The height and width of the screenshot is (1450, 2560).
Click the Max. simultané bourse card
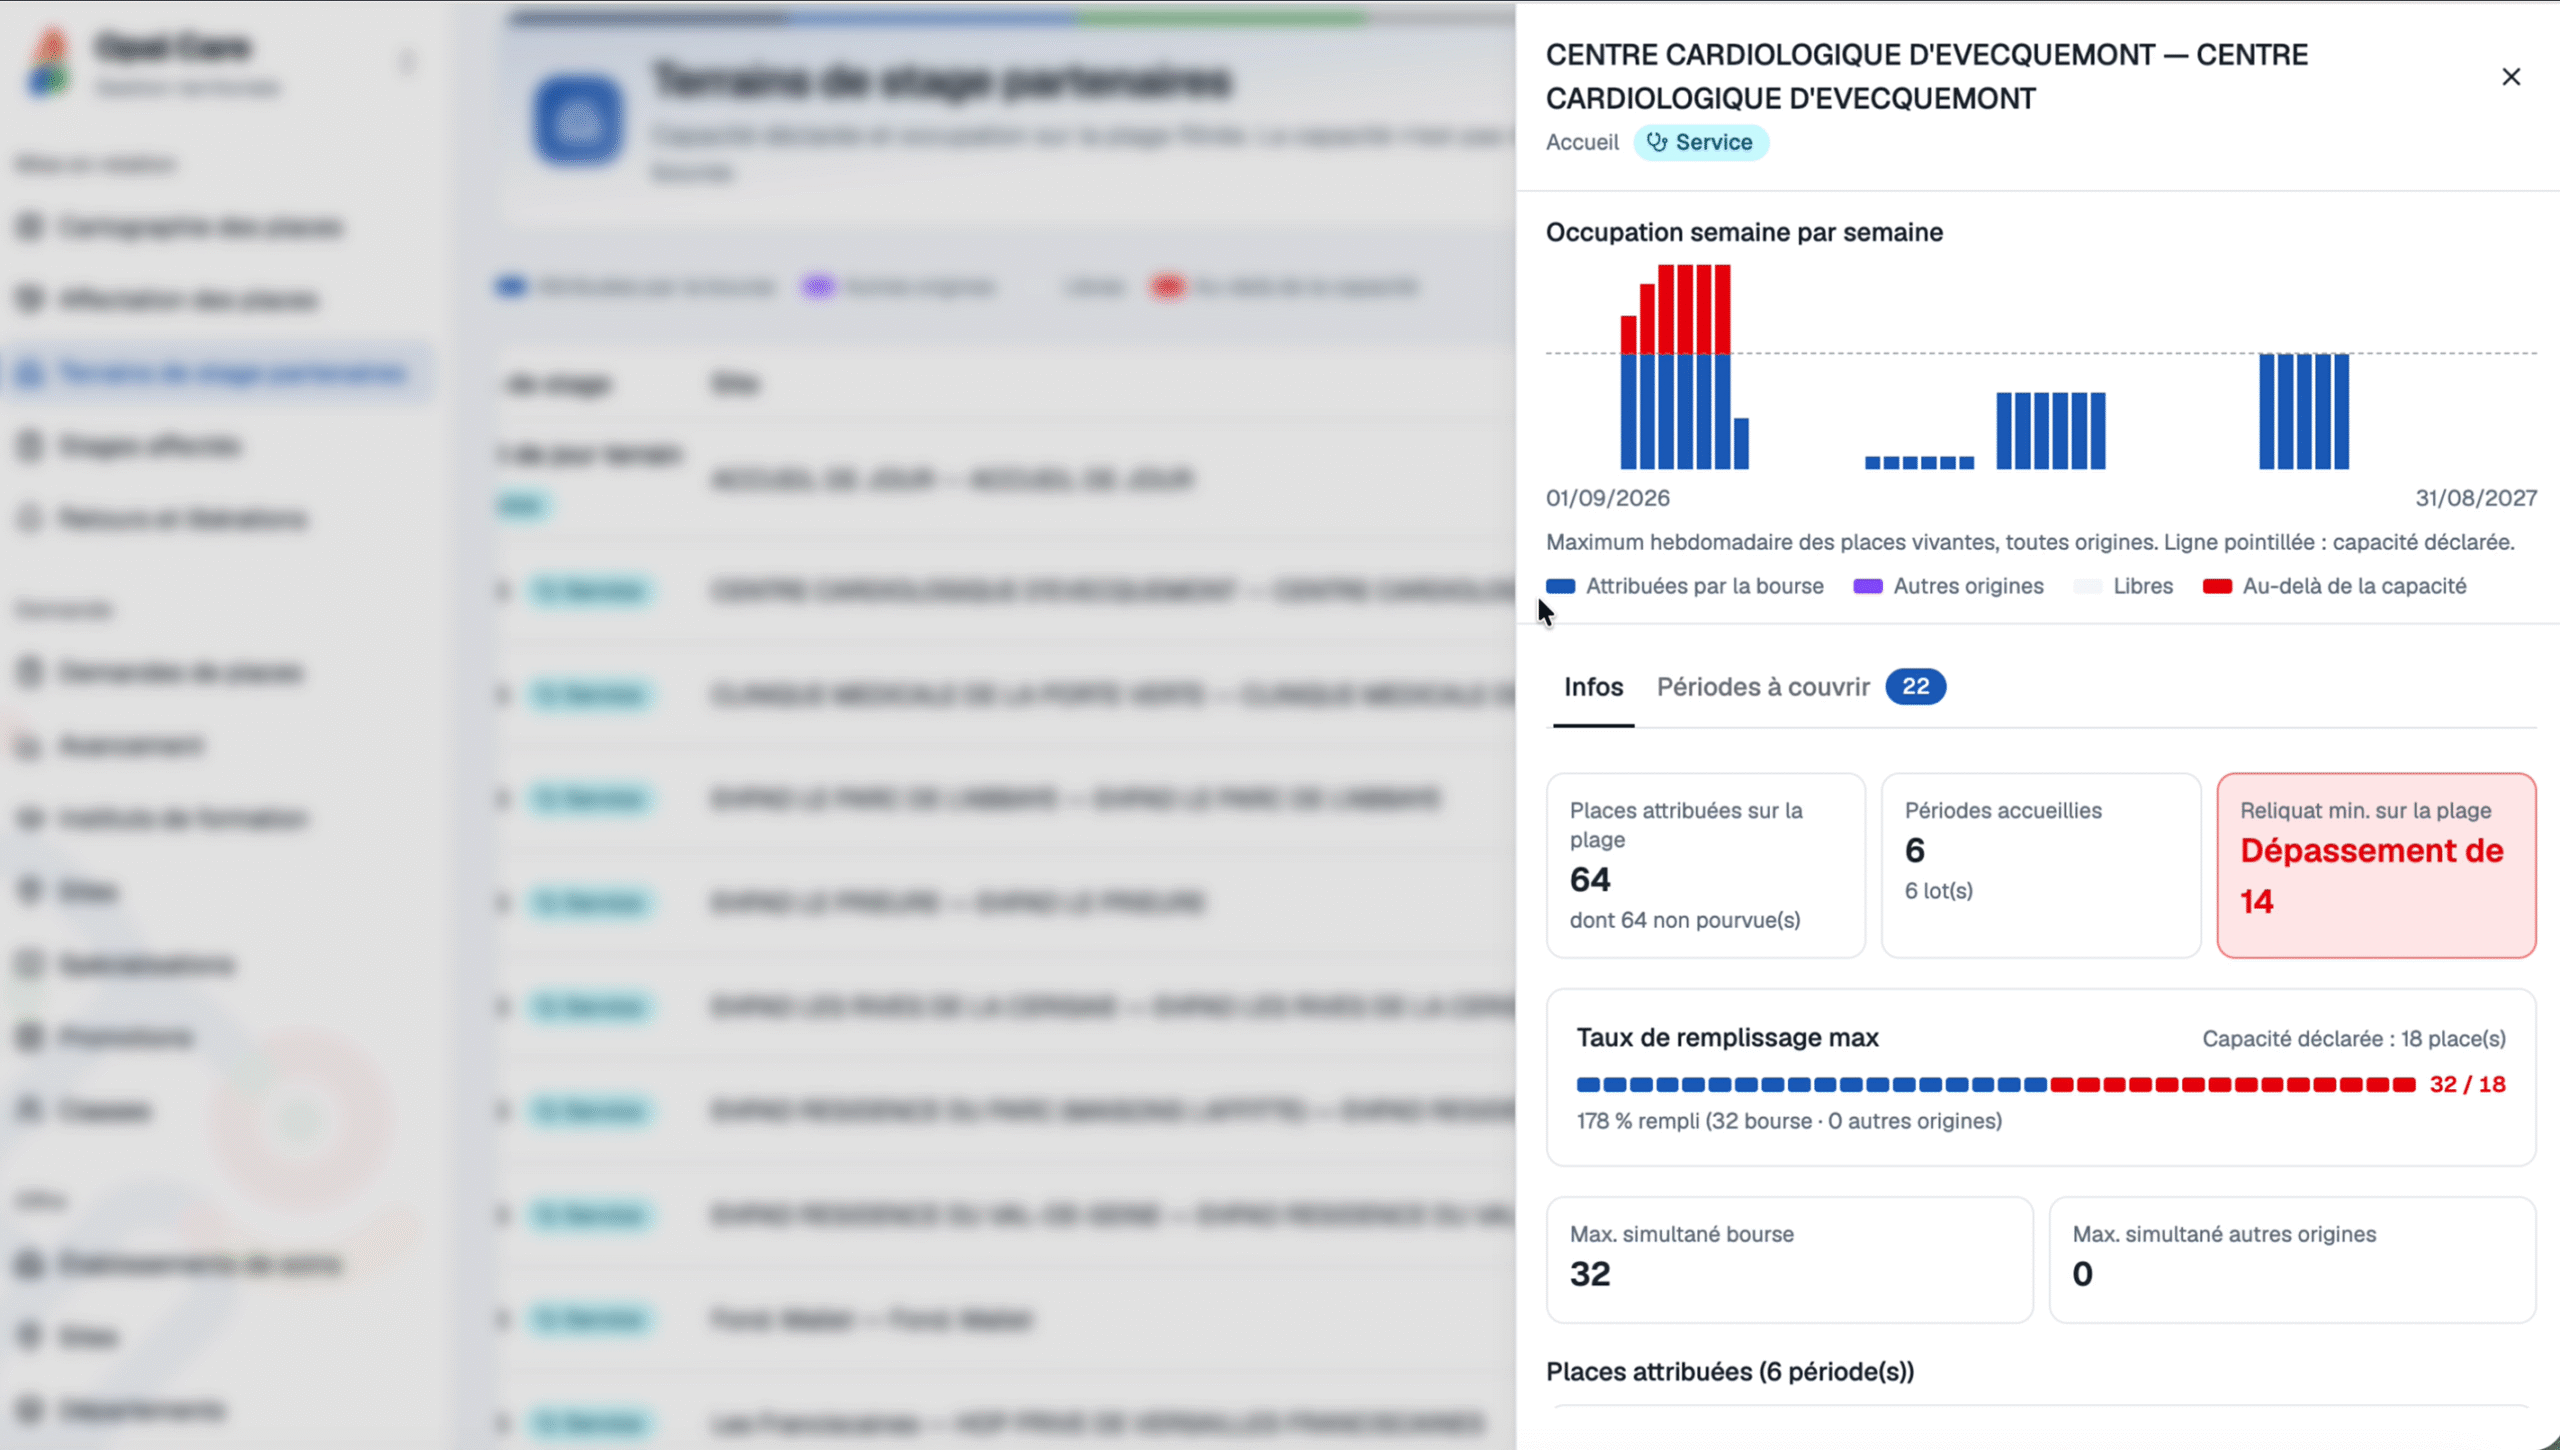pyautogui.click(x=1789, y=1259)
